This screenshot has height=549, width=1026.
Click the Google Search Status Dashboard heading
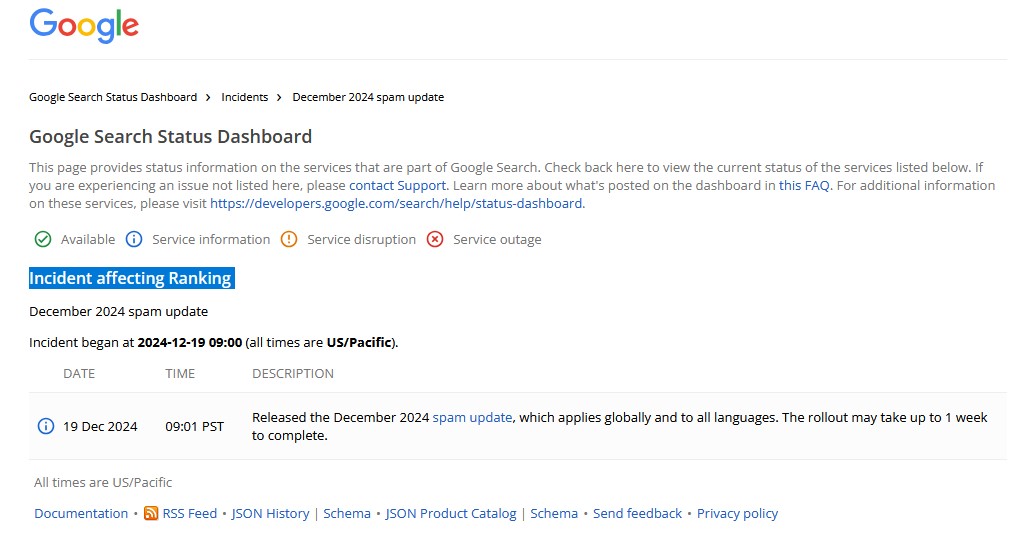[170, 136]
